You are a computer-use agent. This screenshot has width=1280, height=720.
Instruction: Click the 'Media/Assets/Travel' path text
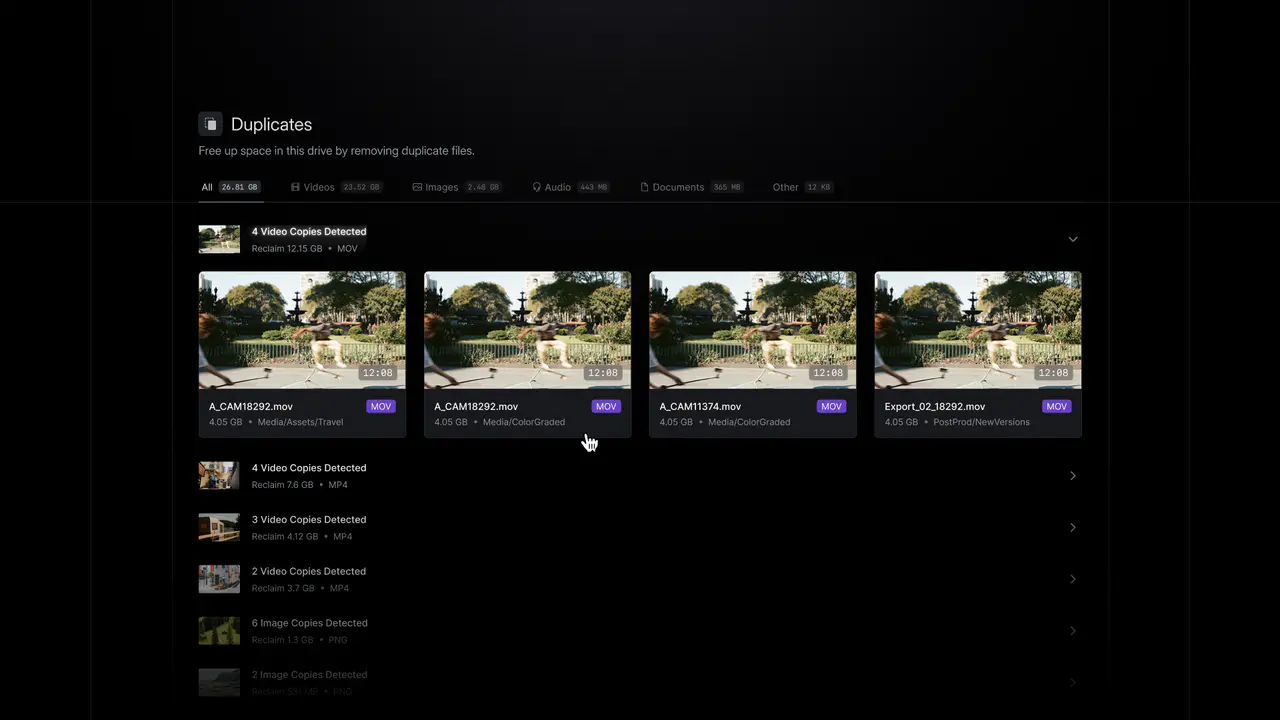[300, 422]
